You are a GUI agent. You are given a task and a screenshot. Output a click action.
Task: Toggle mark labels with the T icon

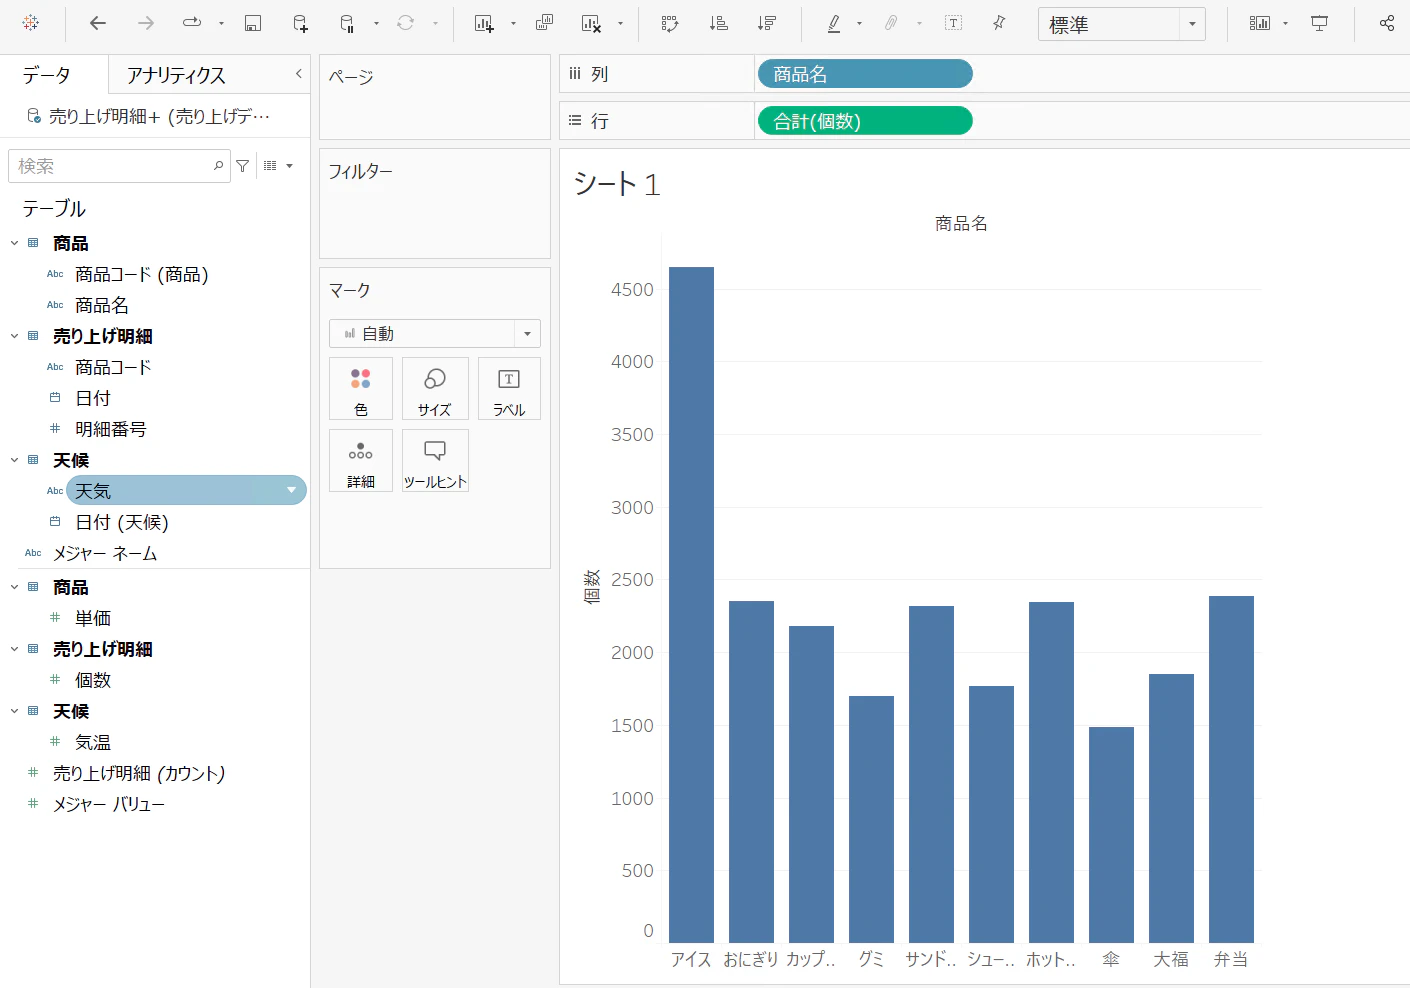pyautogui.click(x=953, y=23)
